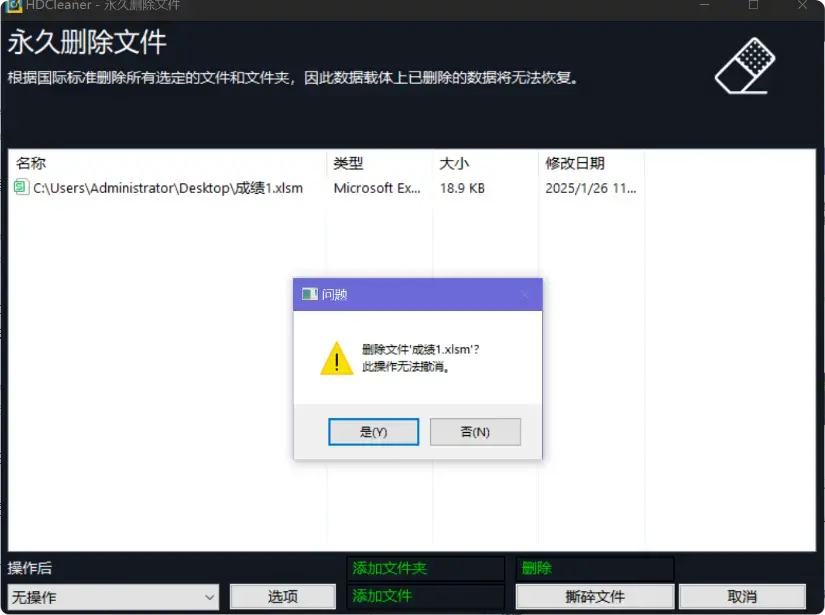Close the 问题 dialog with its X
Screen dimensions: 825x615
point(525,294)
